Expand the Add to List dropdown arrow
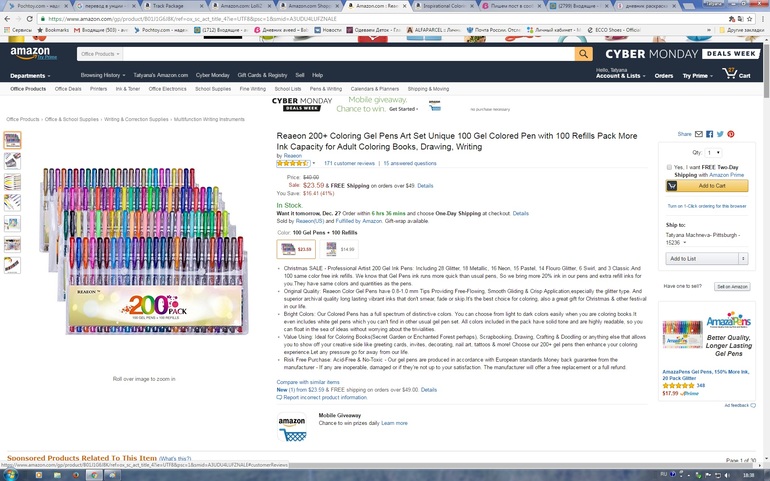 pos(743,258)
